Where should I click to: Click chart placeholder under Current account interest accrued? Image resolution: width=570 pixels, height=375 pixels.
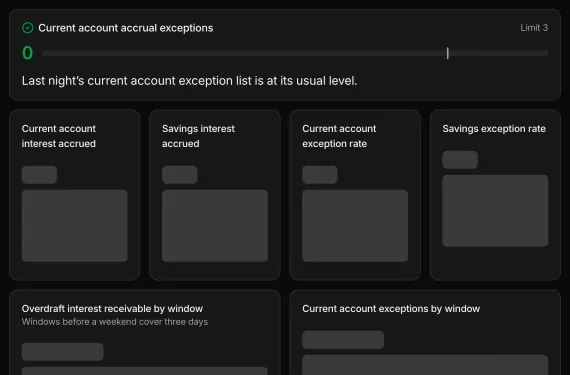(x=75, y=226)
